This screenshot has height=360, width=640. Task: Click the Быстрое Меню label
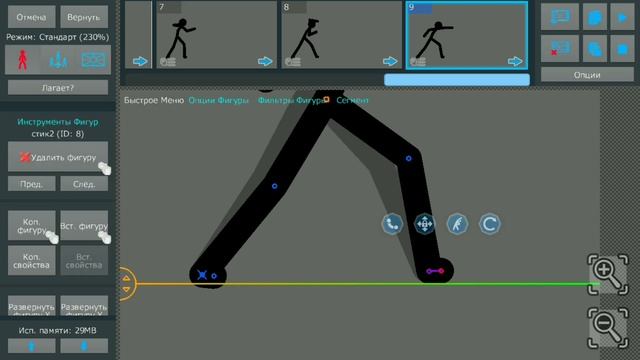click(154, 100)
